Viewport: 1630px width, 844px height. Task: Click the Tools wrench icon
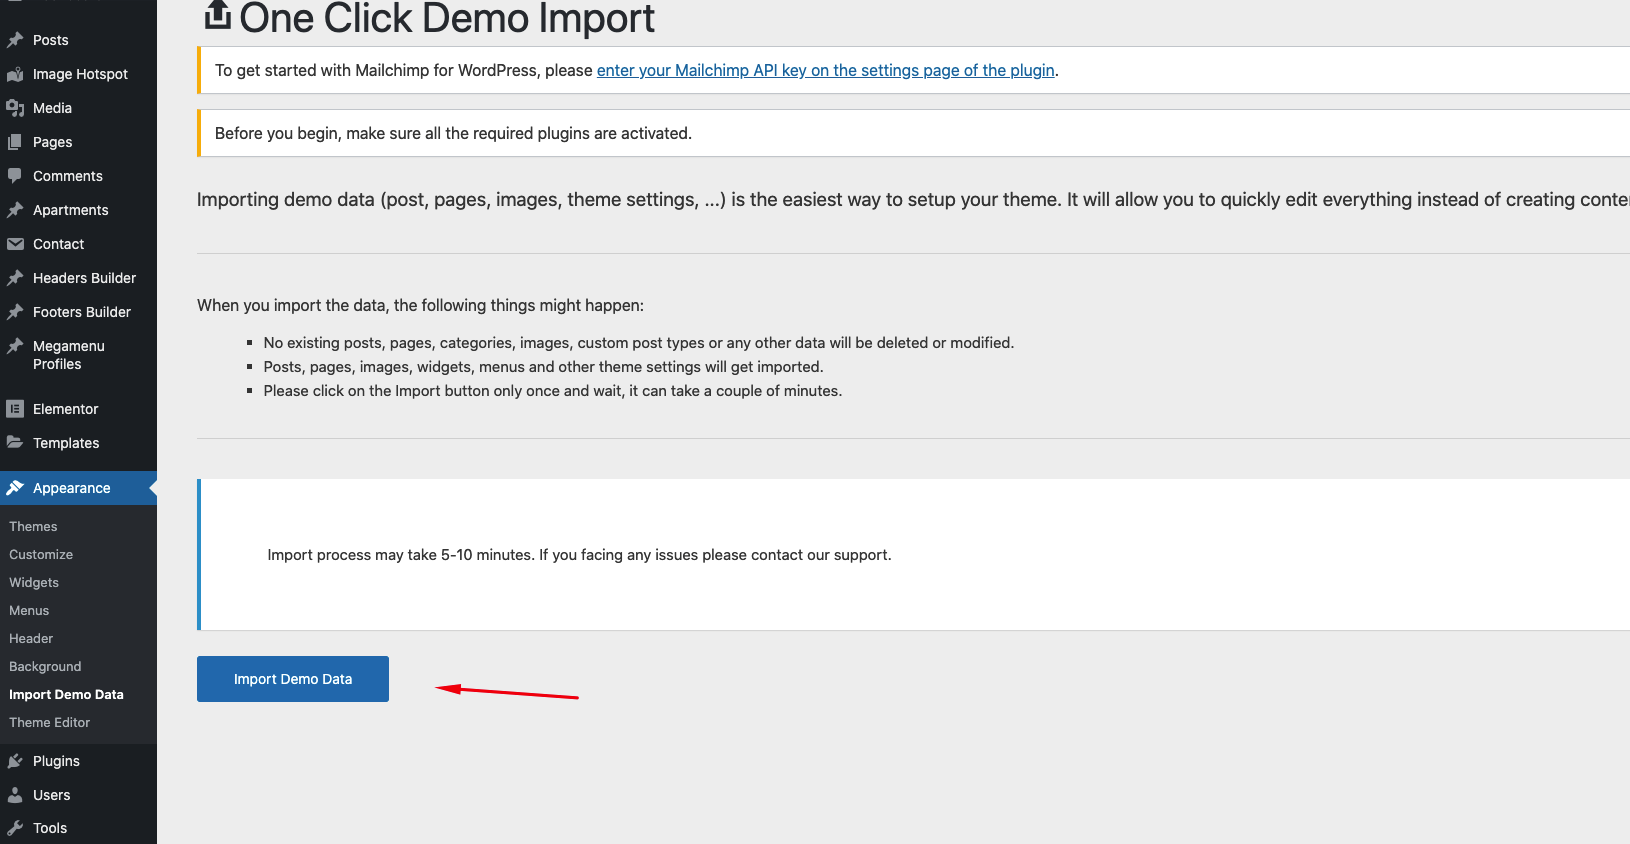click(15, 828)
